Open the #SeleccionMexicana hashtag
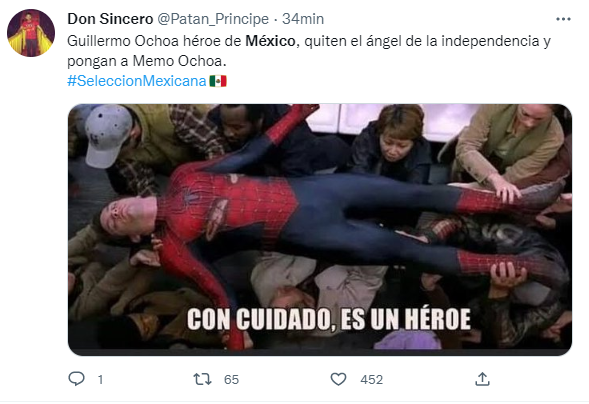Viewport: 589px width, 404px height. pyautogui.click(x=137, y=81)
